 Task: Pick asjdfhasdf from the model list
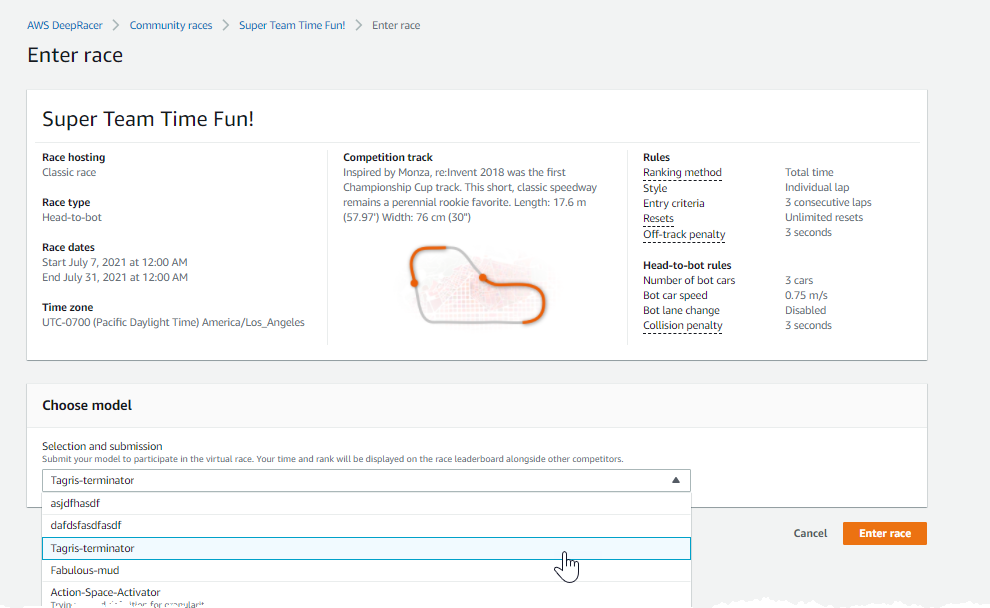tap(75, 503)
